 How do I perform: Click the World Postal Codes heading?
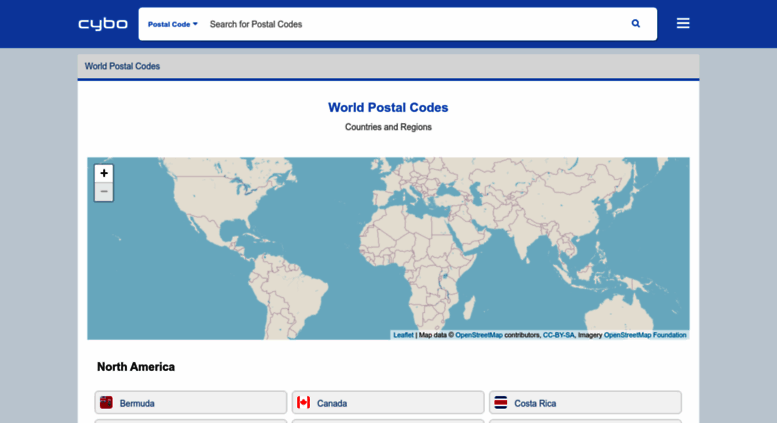tap(388, 107)
